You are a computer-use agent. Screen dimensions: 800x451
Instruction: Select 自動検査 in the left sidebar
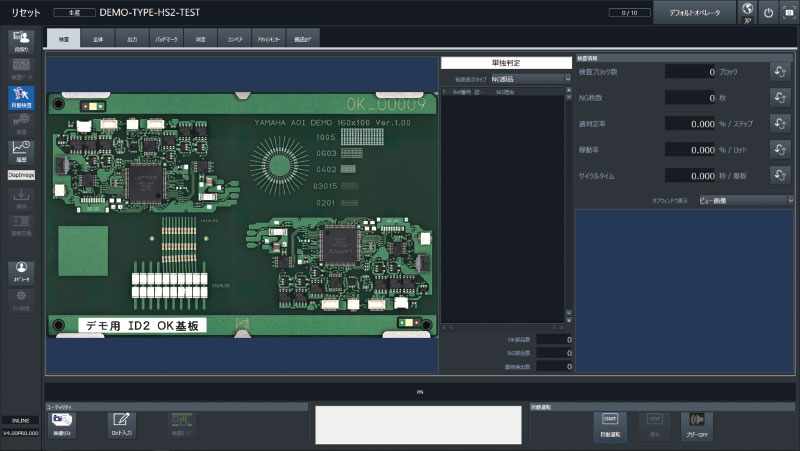pyautogui.click(x=21, y=98)
